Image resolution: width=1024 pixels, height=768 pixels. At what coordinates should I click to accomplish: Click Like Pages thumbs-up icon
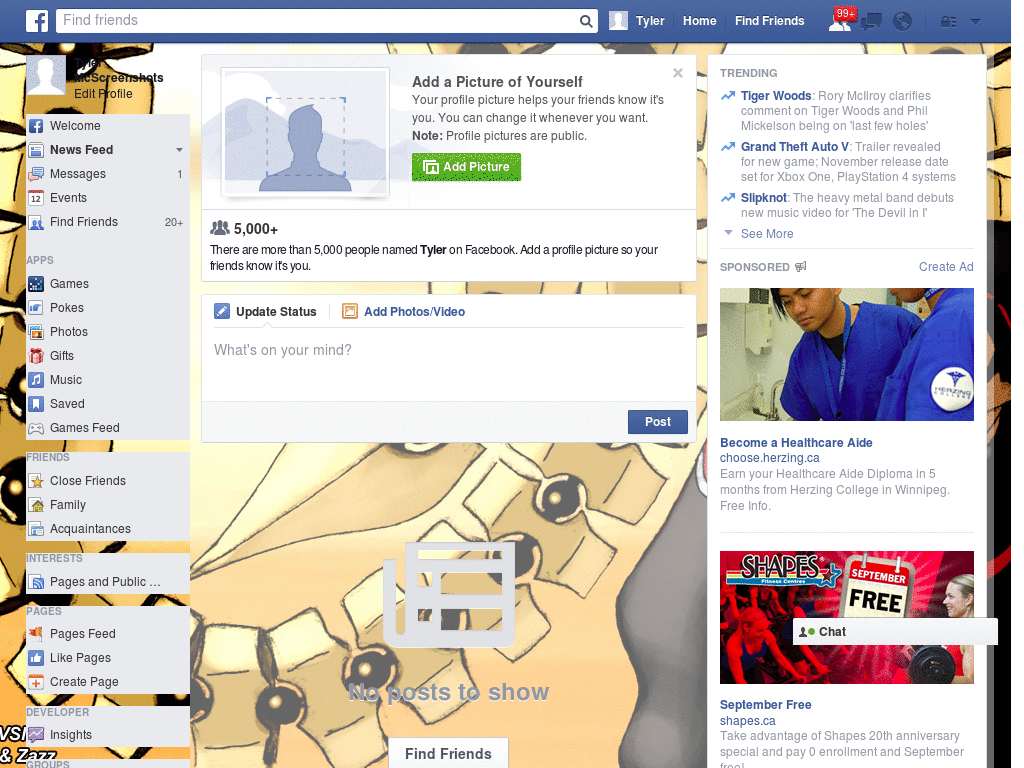36,658
